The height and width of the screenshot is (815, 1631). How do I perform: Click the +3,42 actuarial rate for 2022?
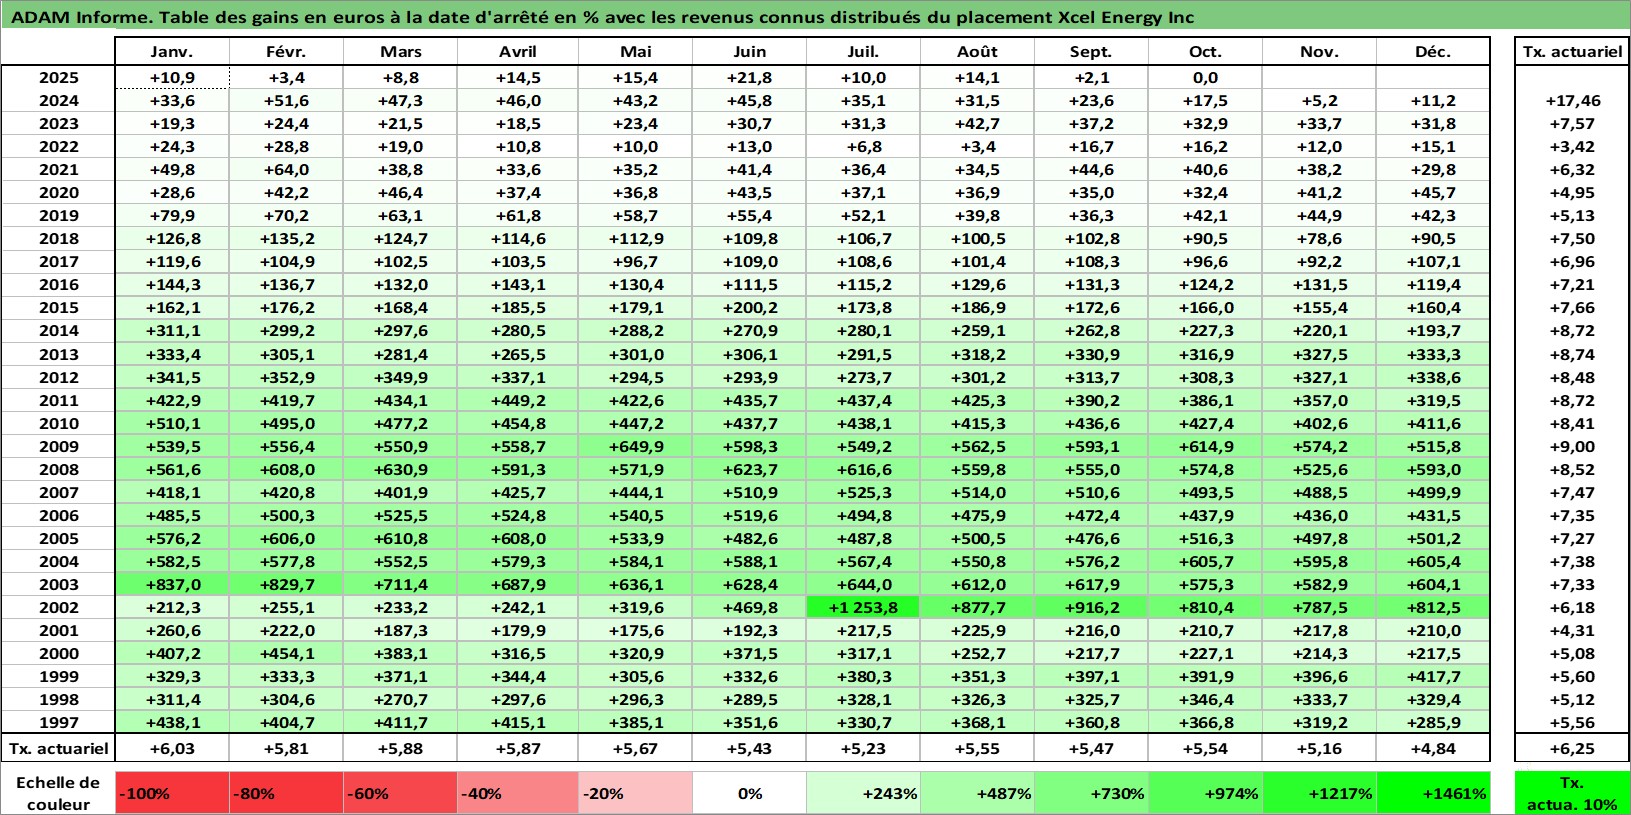click(x=1572, y=146)
